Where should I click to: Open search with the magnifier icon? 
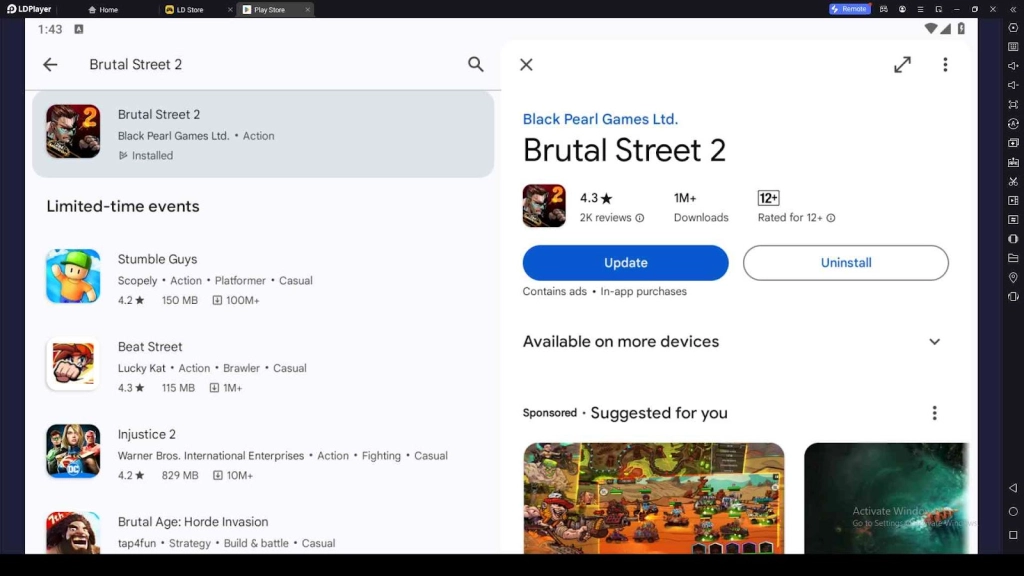(475, 64)
